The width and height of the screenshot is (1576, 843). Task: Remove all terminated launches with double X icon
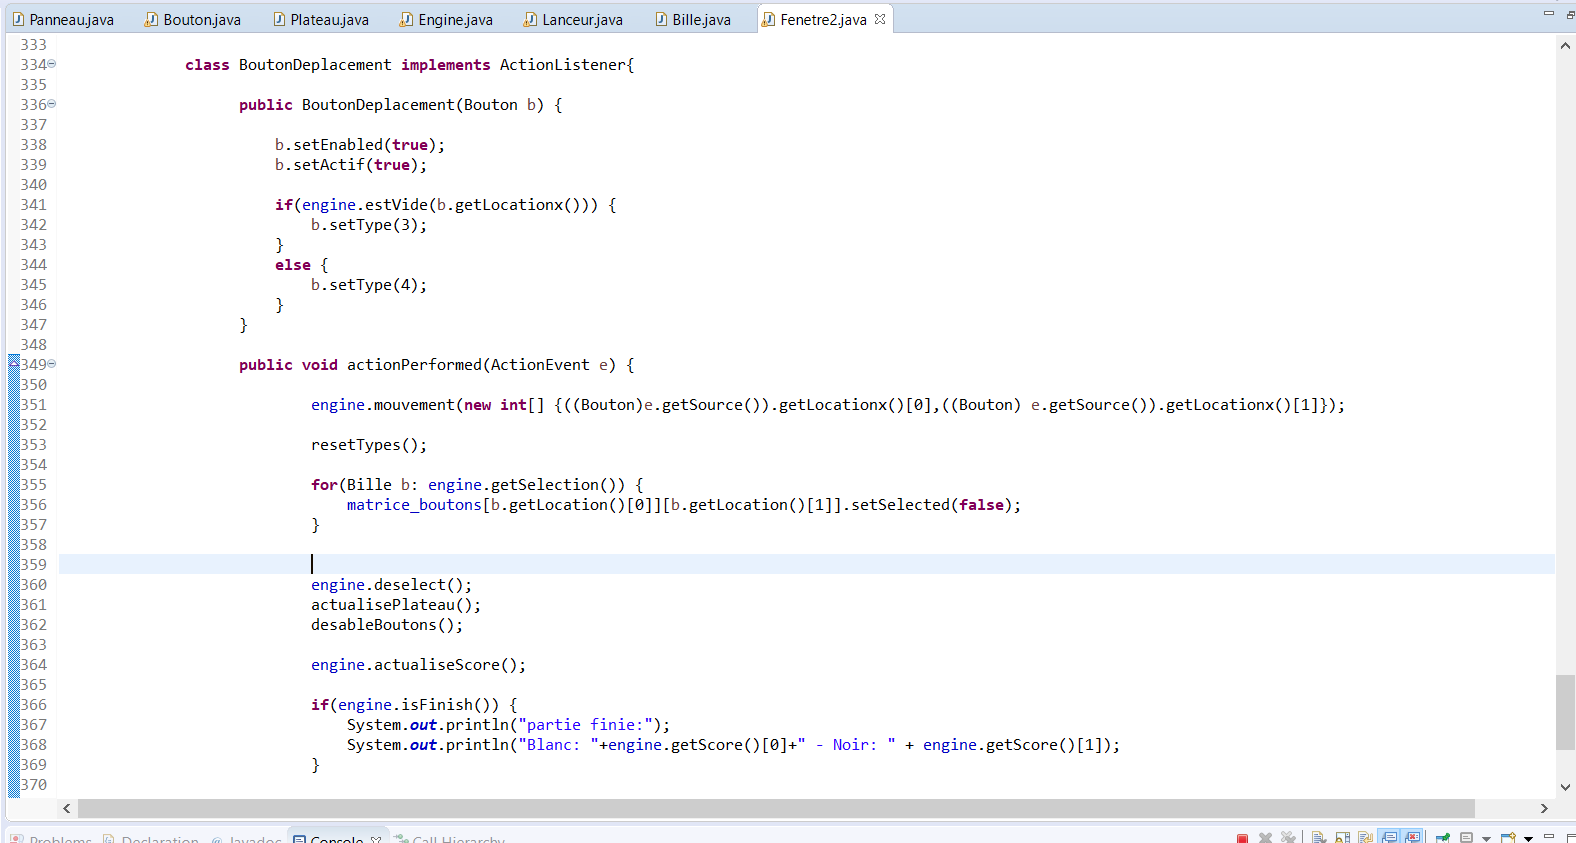point(1288,837)
